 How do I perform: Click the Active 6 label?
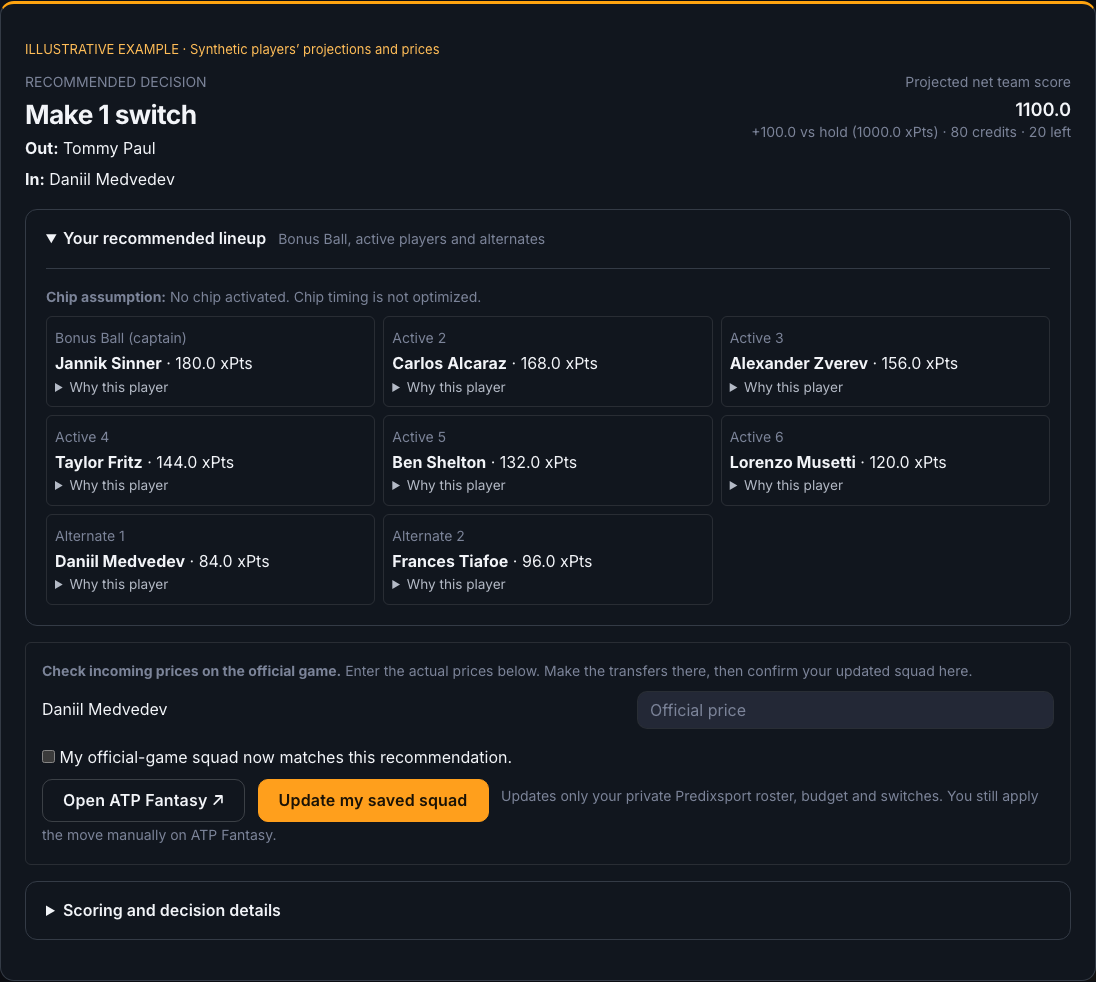[x=756, y=437]
